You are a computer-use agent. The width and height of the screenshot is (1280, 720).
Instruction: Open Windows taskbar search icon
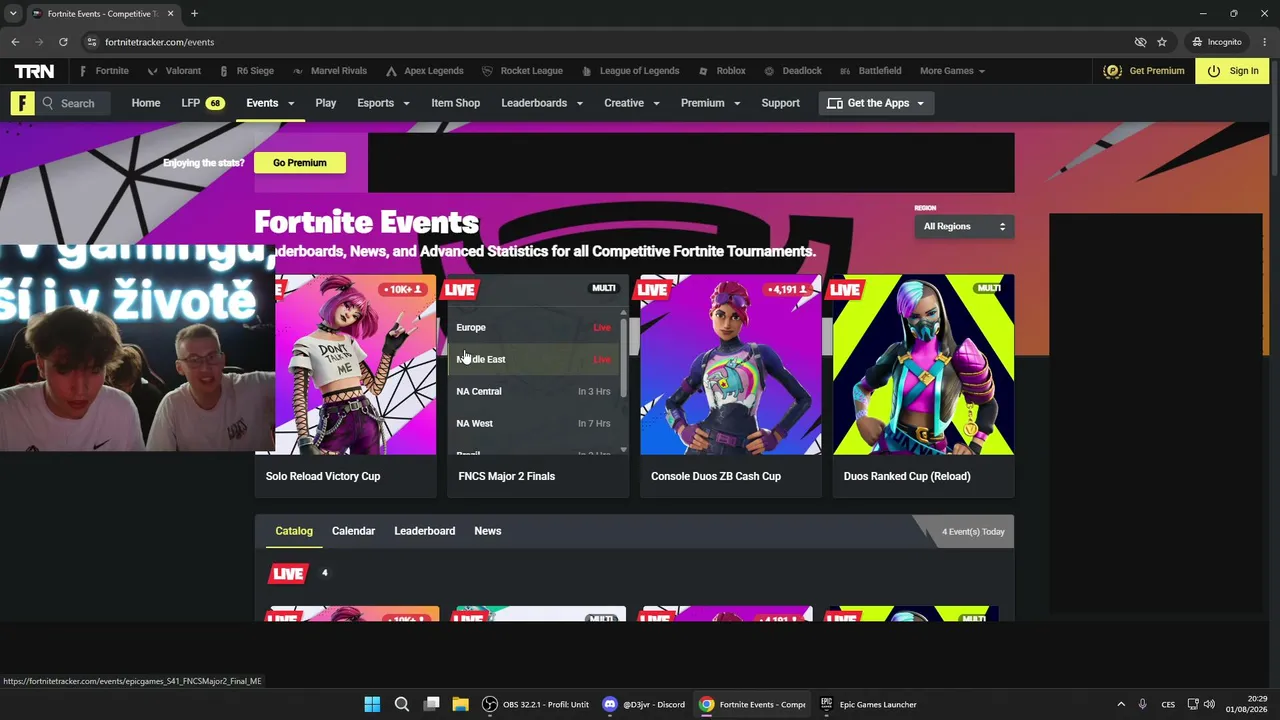coord(402,704)
